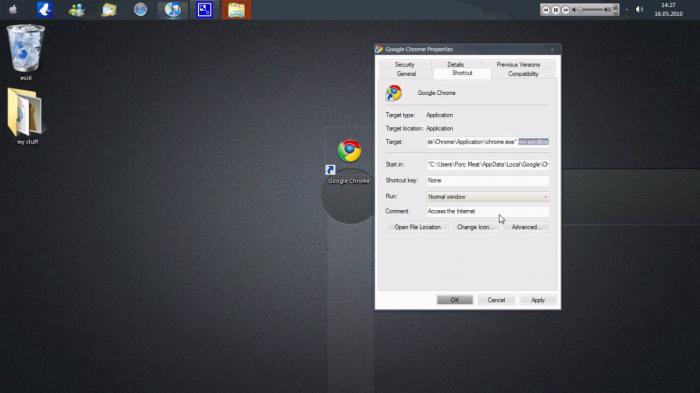Open the blue bird app icon in taskbar
This screenshot has width=700, height=393.
pos(45,9)
